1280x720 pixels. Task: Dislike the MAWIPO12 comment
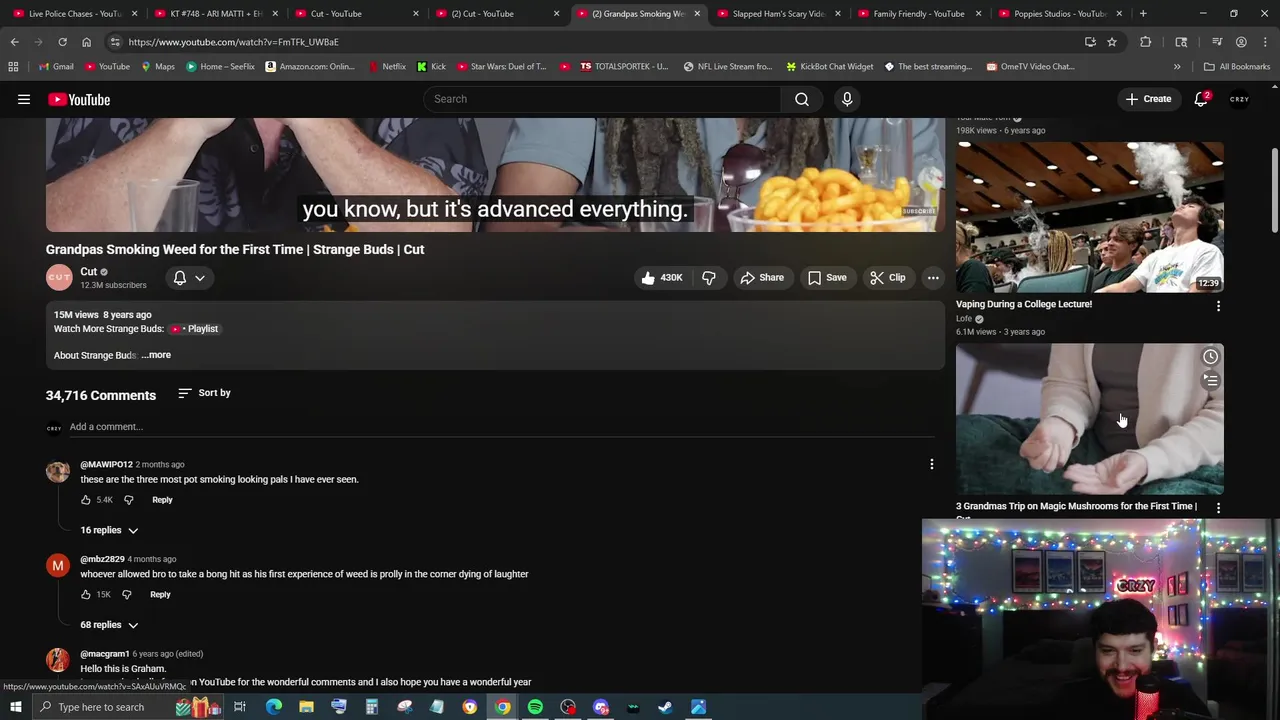tap(128, 500)
